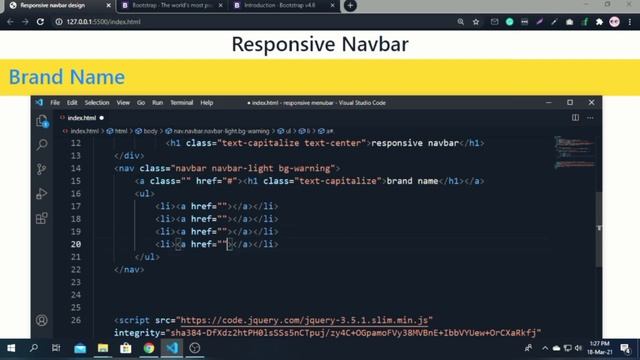Click the editor vertical scrollbar
This screenshot has width=640, height=360.
coord(599,229)
